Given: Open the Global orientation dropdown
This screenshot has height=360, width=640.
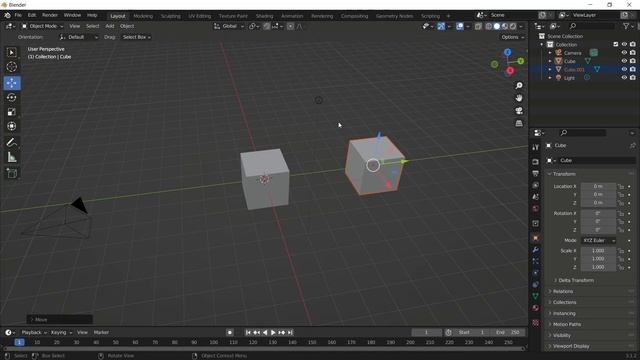Looking at the screenshot, I should tap(229, 26).
